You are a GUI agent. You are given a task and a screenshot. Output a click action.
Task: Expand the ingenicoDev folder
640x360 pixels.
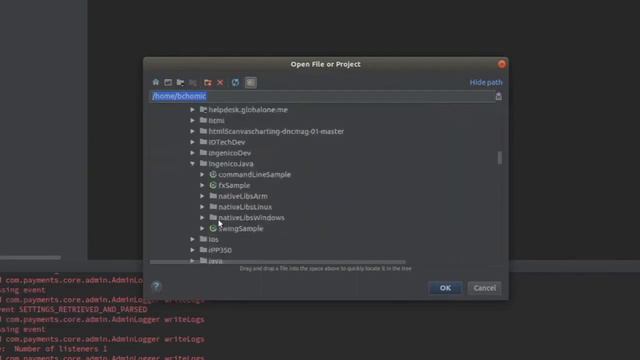(x=192, y=153)
